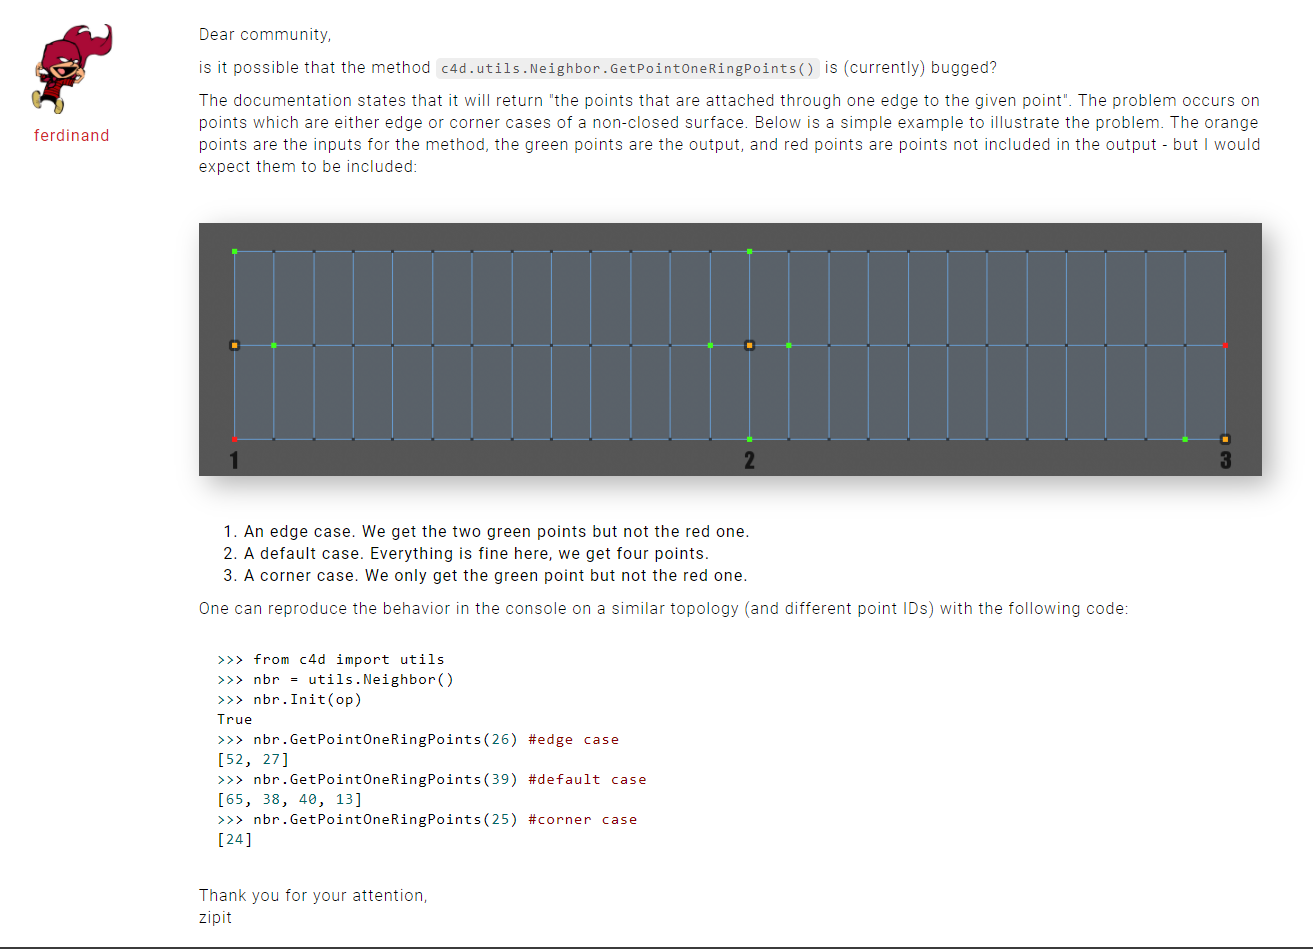Click the 'zipit' signature text
Viewport: 1313px width, 949px height.
point(215,917)
